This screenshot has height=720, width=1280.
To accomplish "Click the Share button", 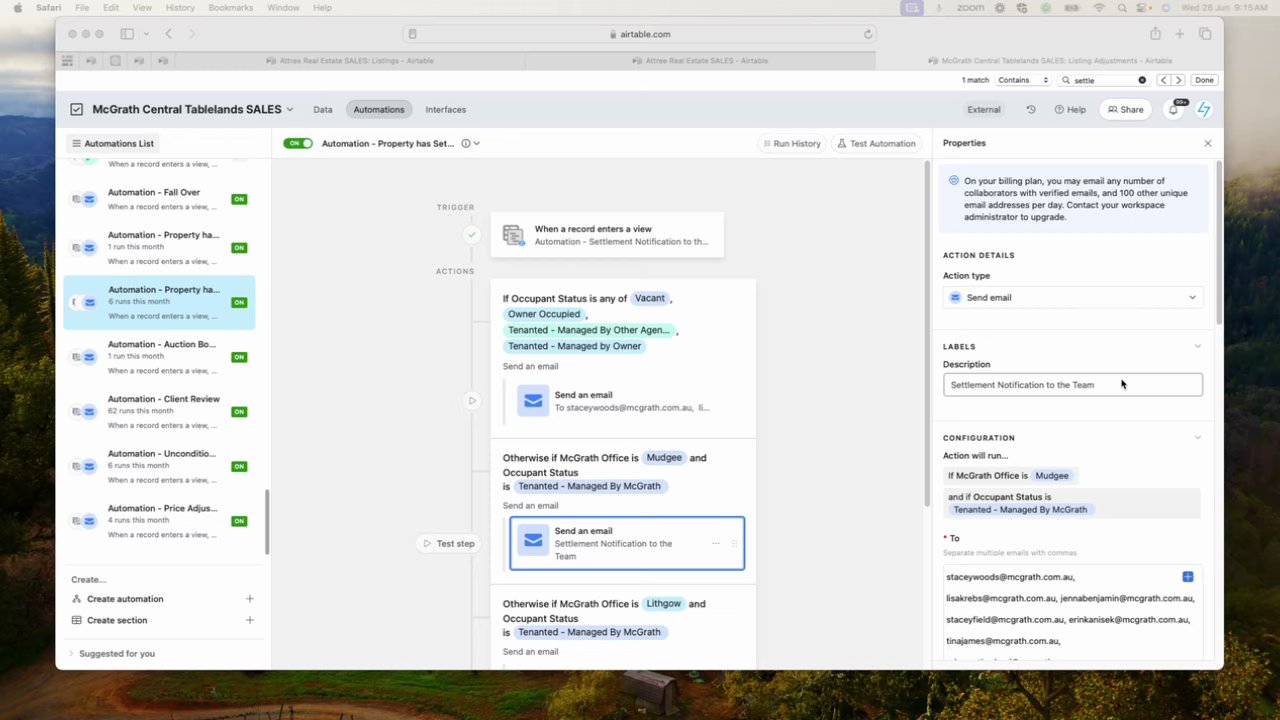I will 1125,110.
